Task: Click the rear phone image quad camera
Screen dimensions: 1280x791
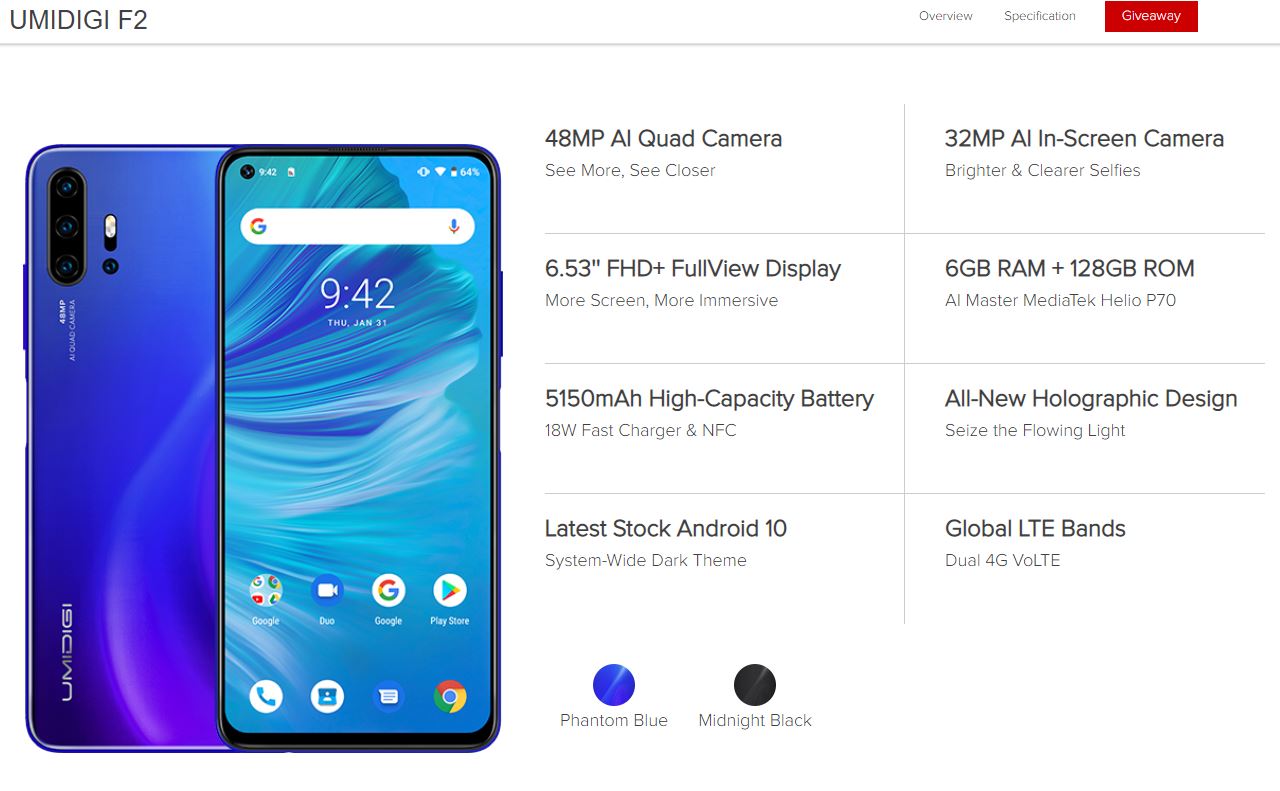Action: click(68, 226)
